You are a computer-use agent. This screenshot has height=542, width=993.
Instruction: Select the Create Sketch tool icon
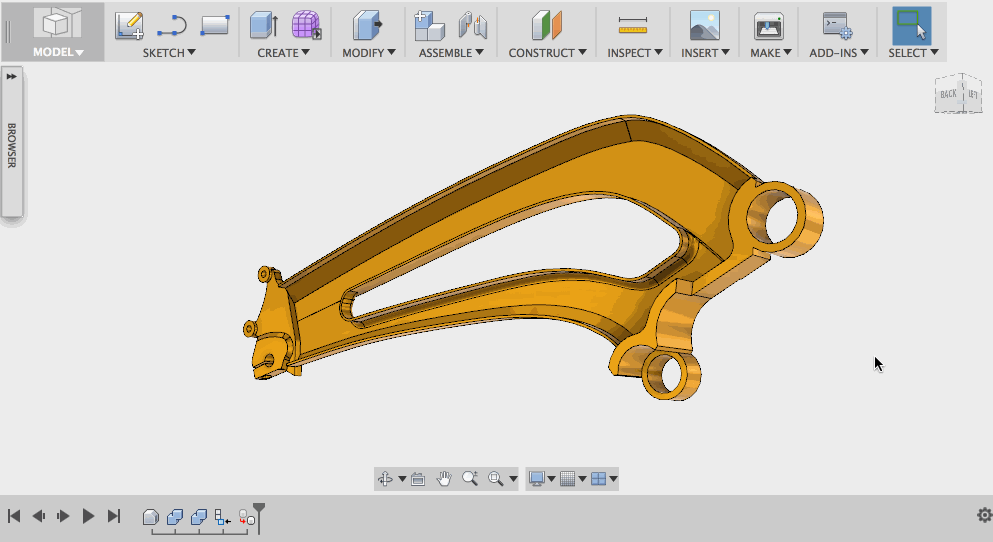pos(129,26)
